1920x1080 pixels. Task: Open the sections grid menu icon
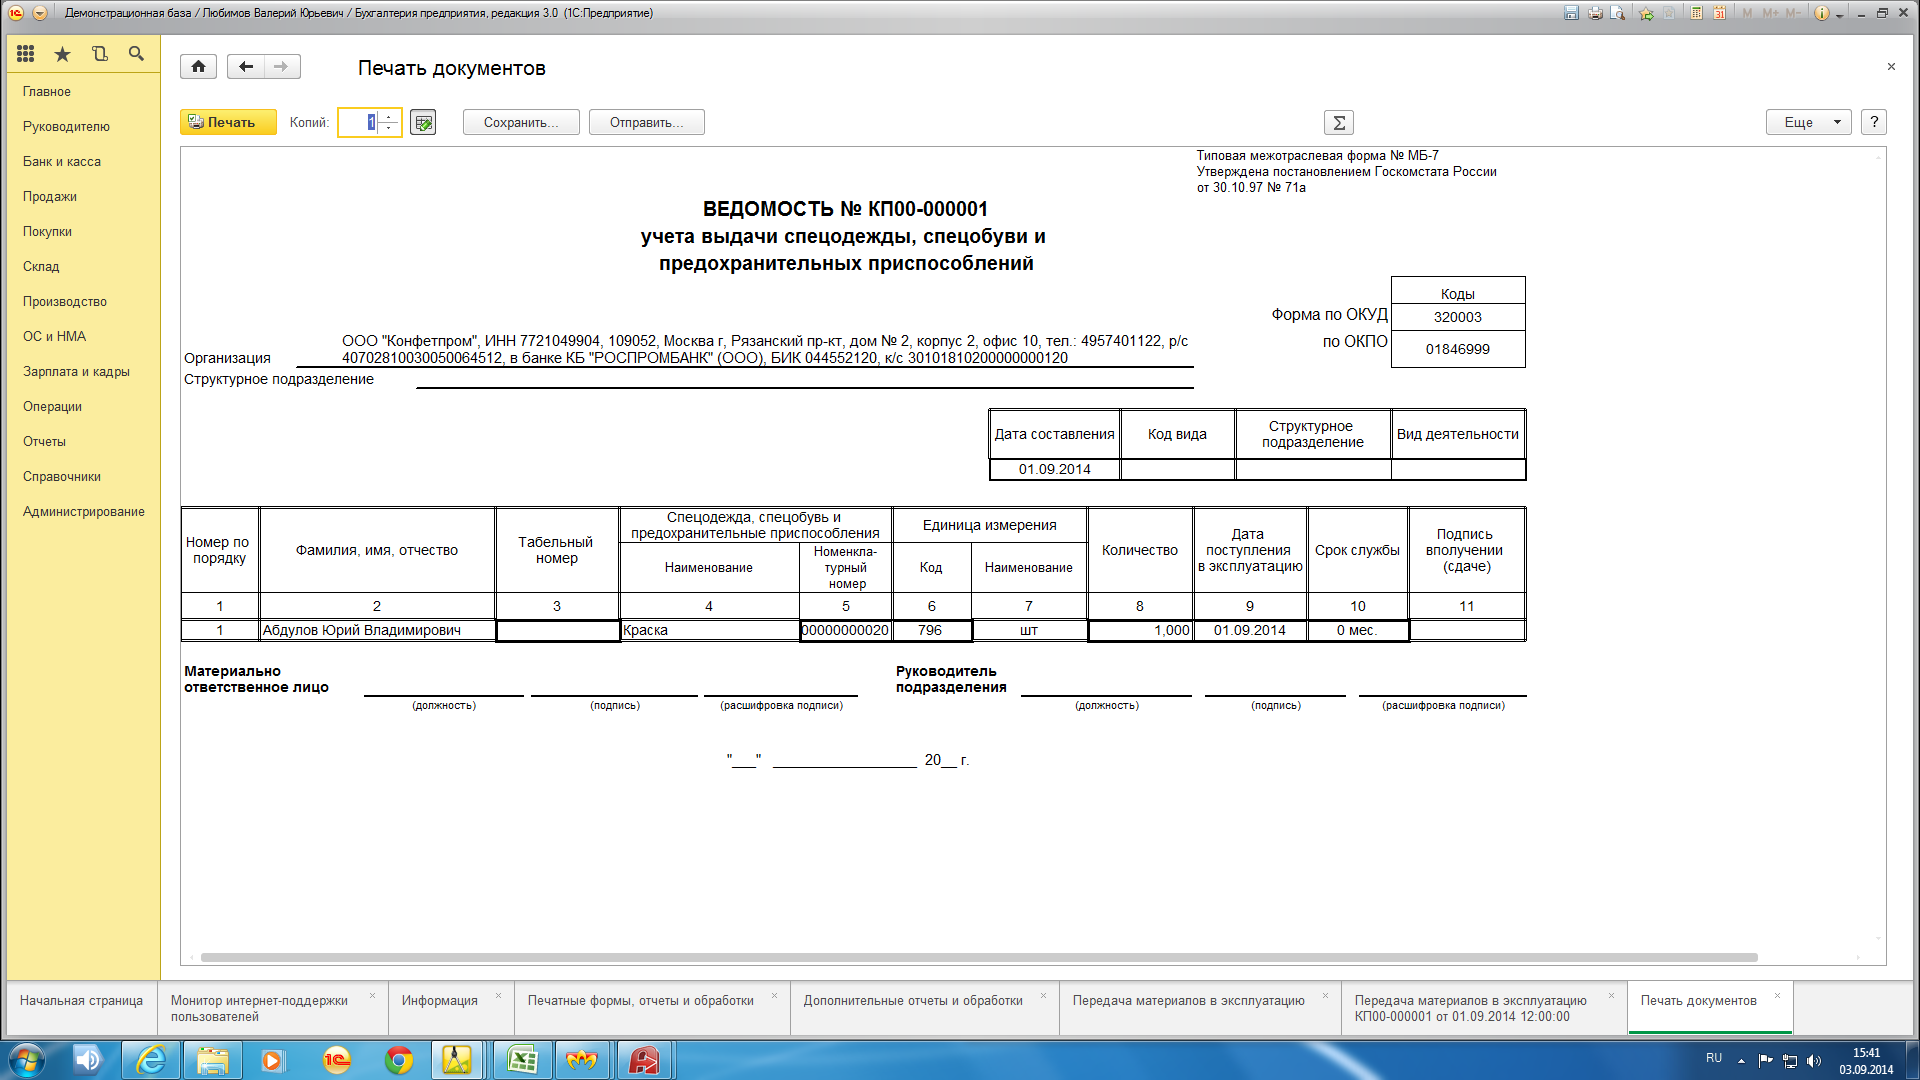click(x=26, y=54)
